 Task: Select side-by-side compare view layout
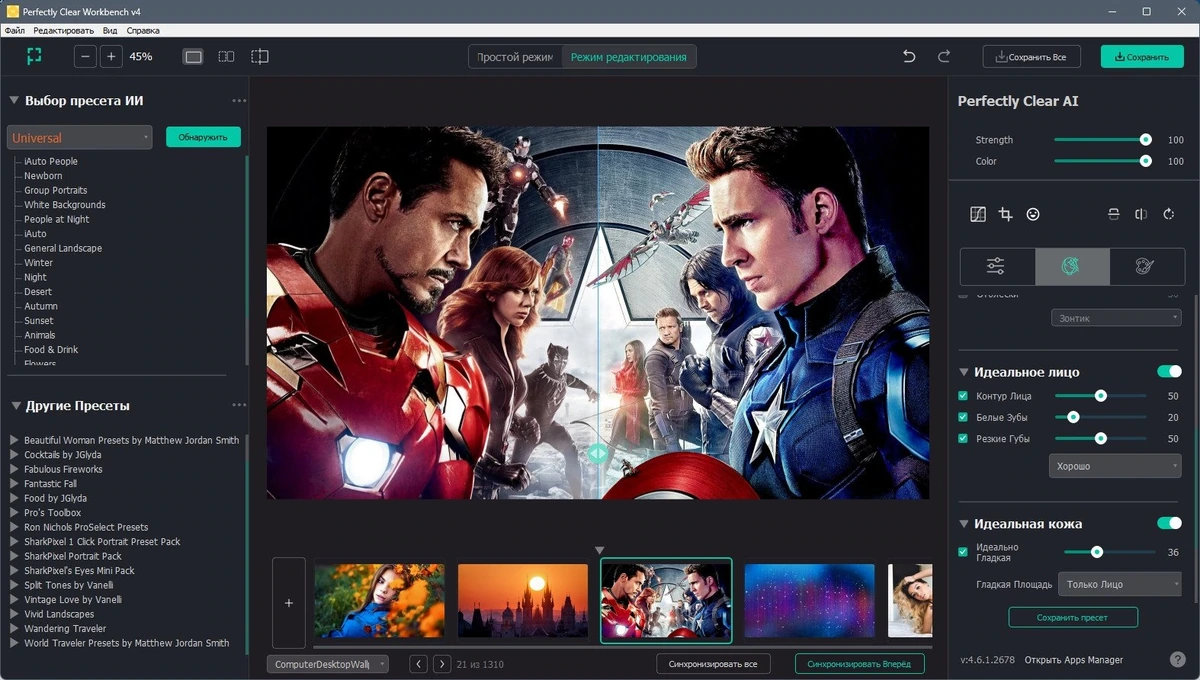(x=226, y=57)
